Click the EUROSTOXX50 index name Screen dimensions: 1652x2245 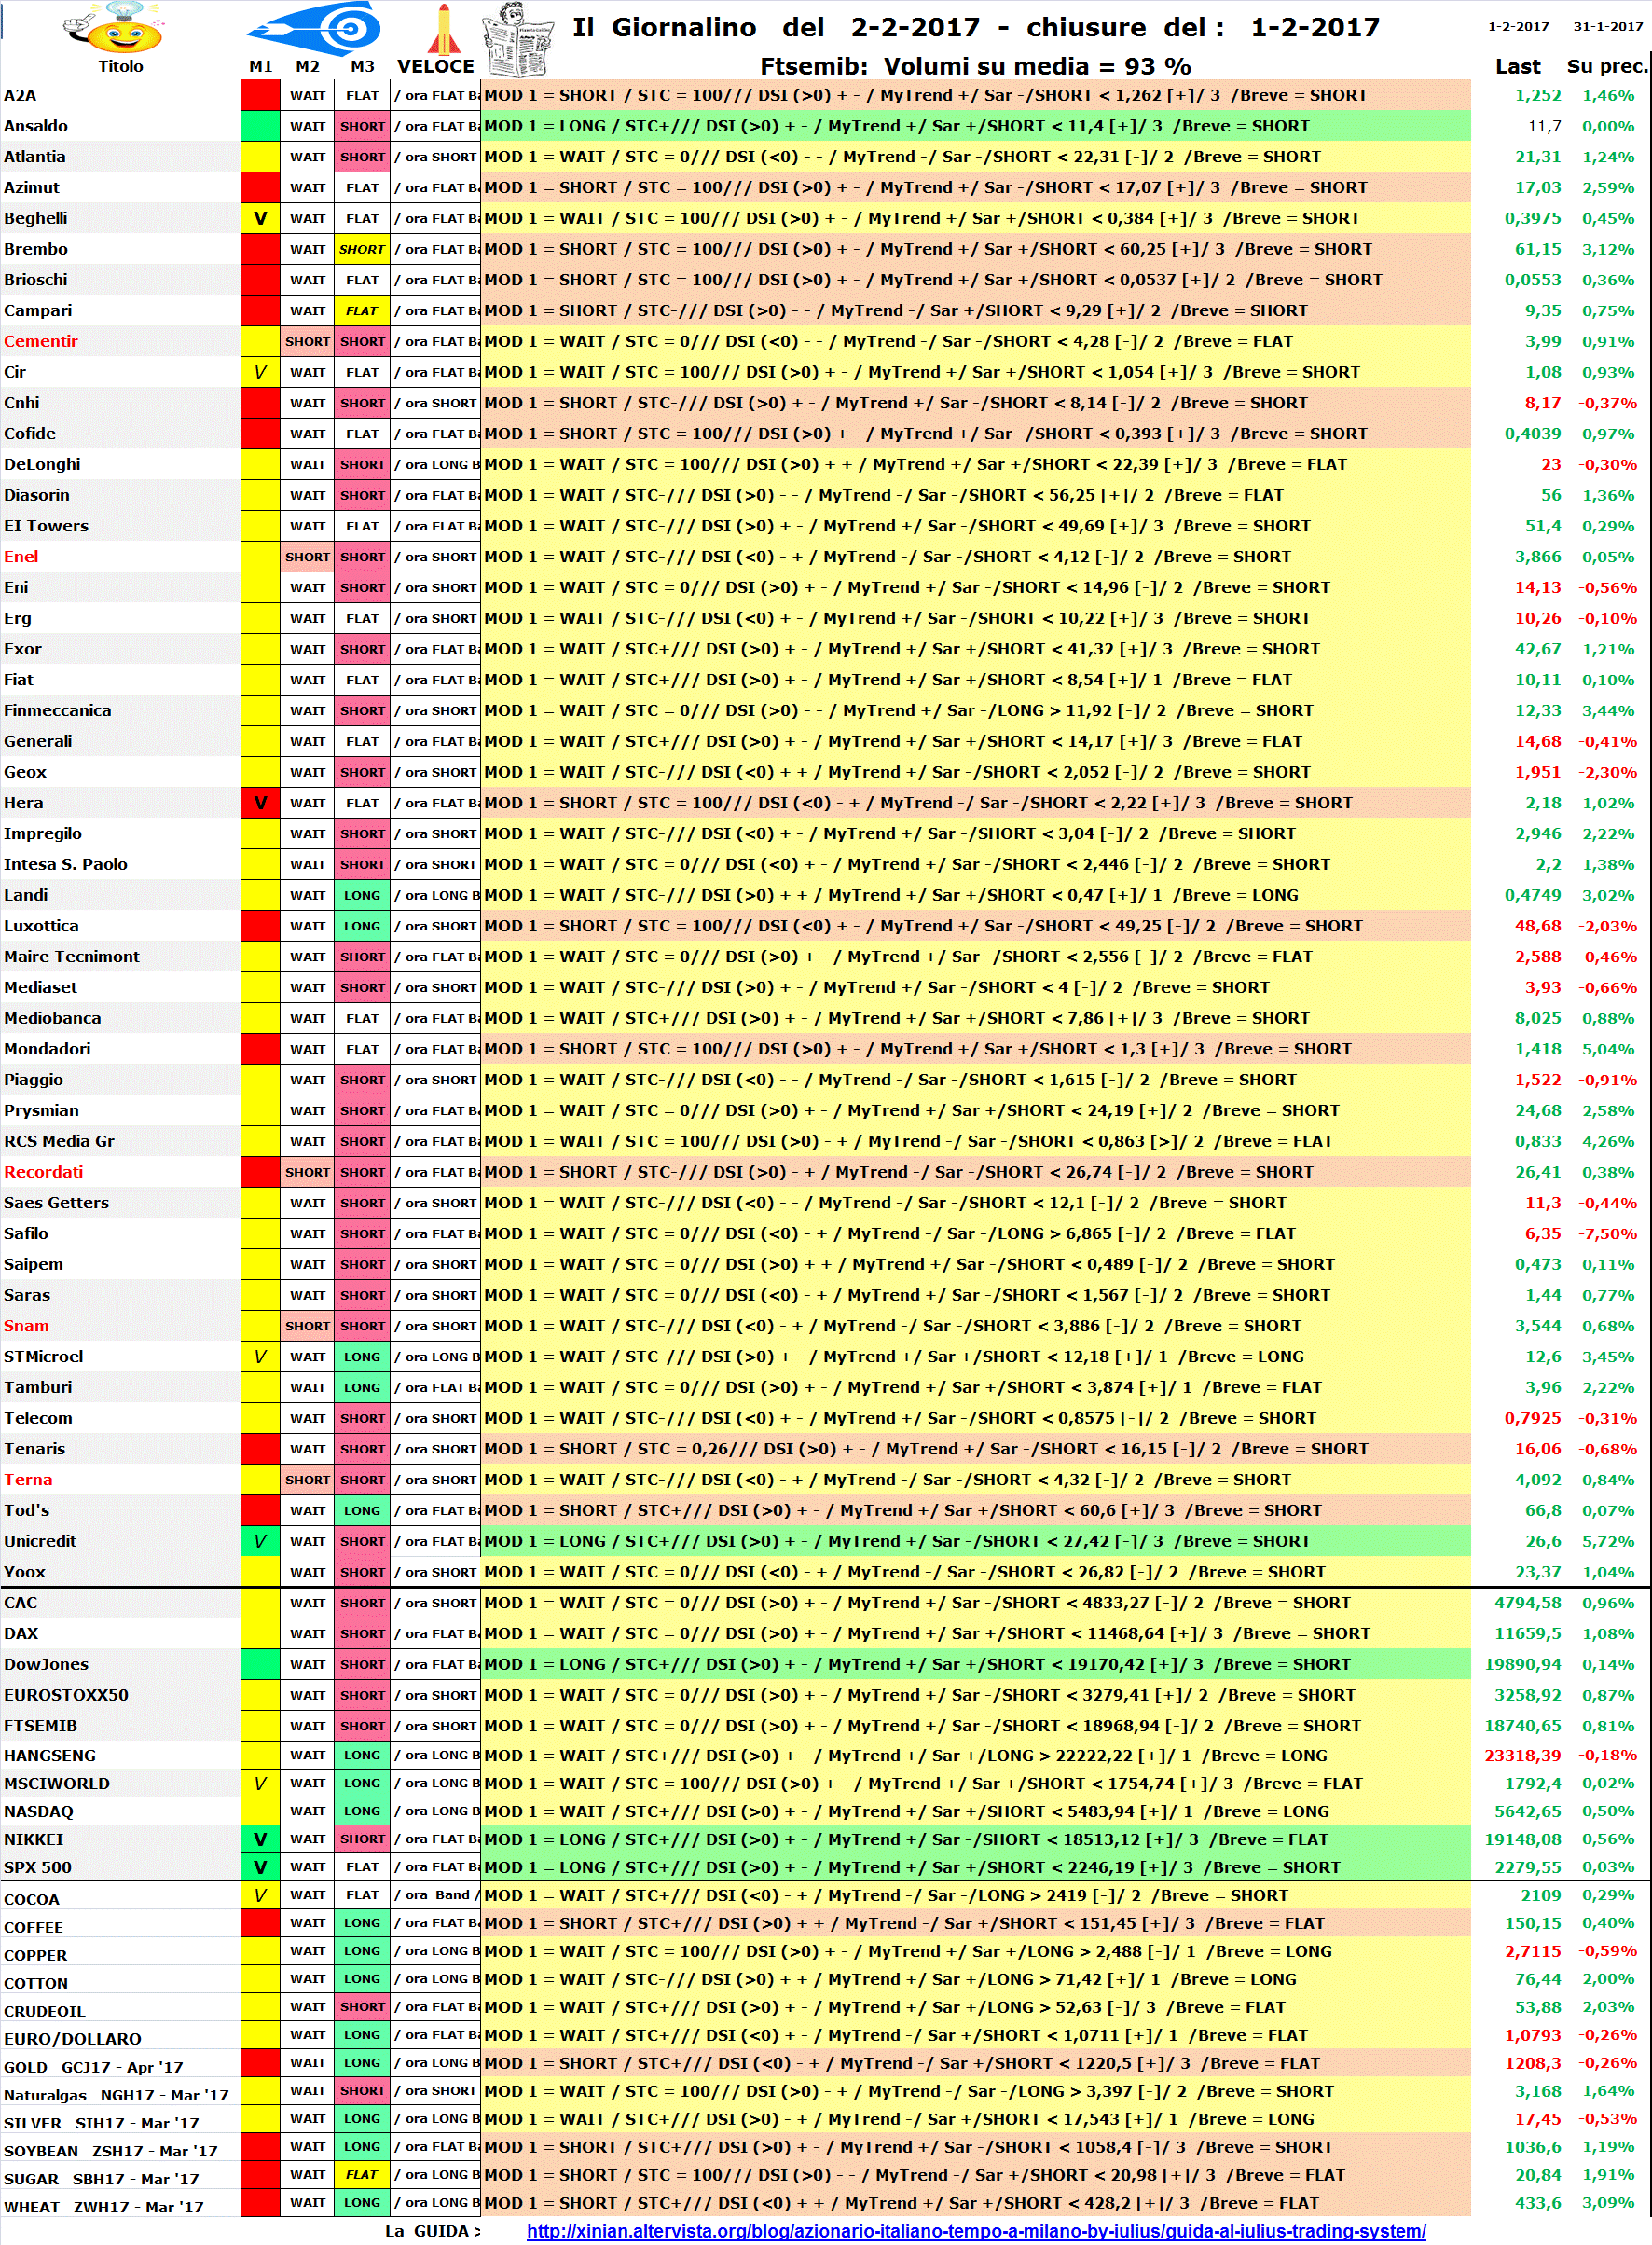(x=66, y=1695)
